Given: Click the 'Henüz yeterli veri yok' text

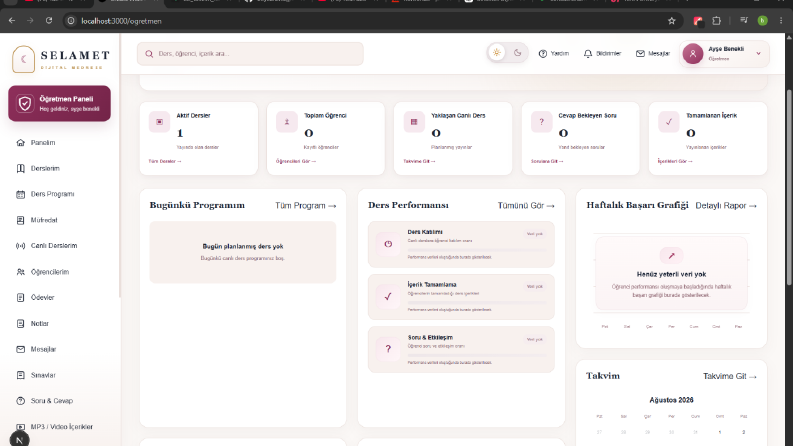Looking at the screenshot, I should click(671, 275).
